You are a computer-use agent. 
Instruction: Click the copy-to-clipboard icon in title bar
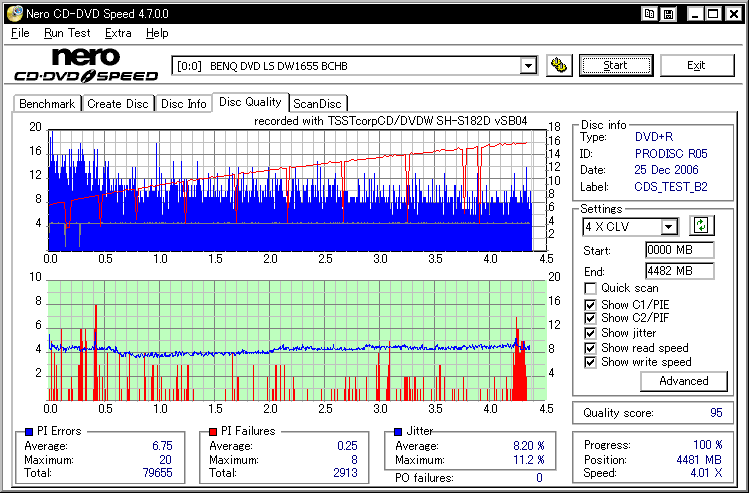[650, 13]
